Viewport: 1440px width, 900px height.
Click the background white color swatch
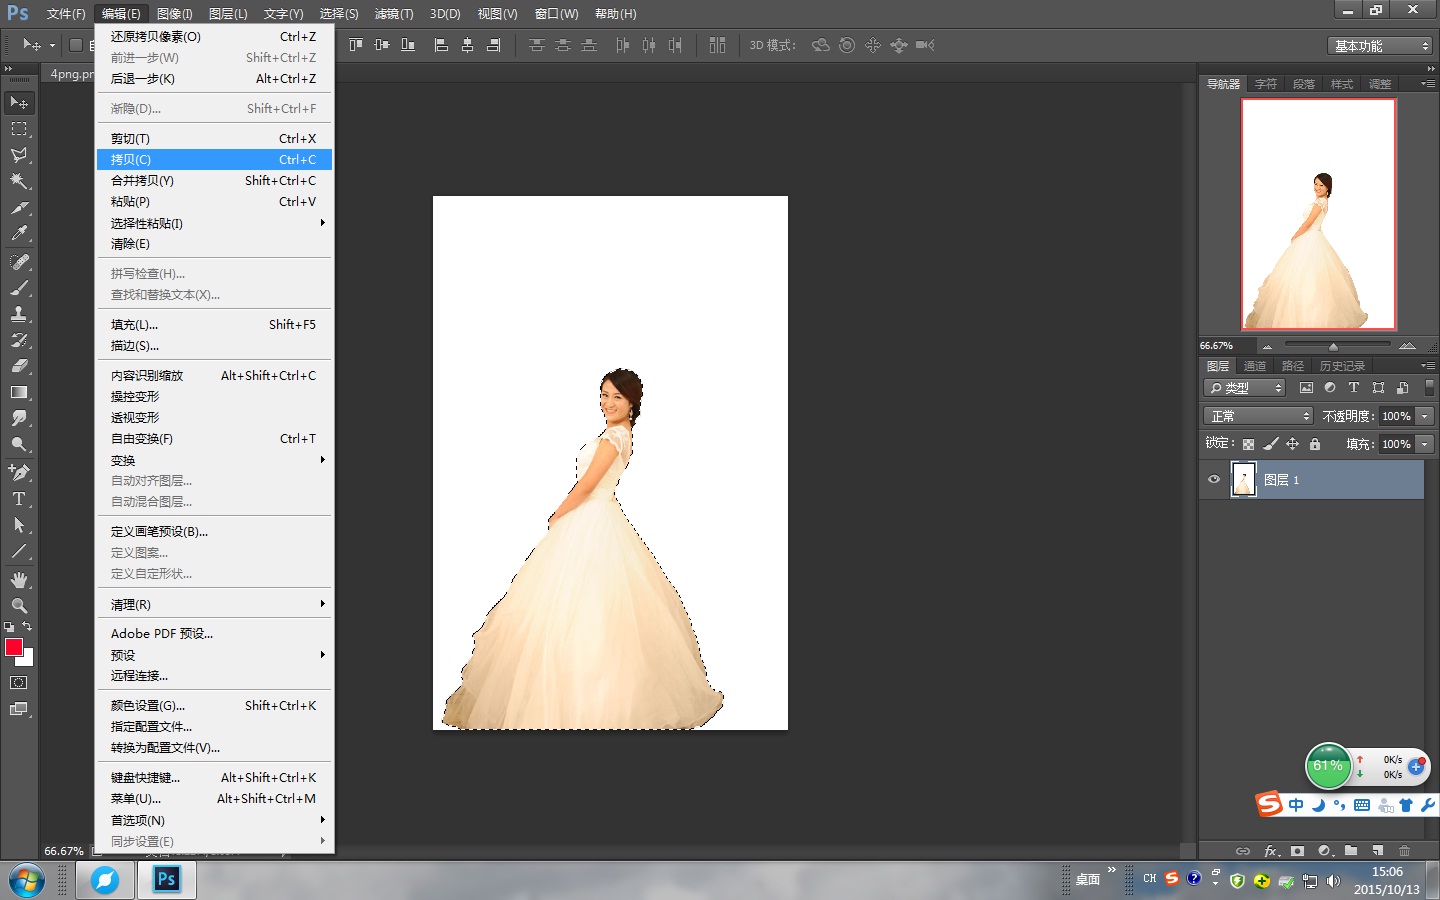click(28, 660)
